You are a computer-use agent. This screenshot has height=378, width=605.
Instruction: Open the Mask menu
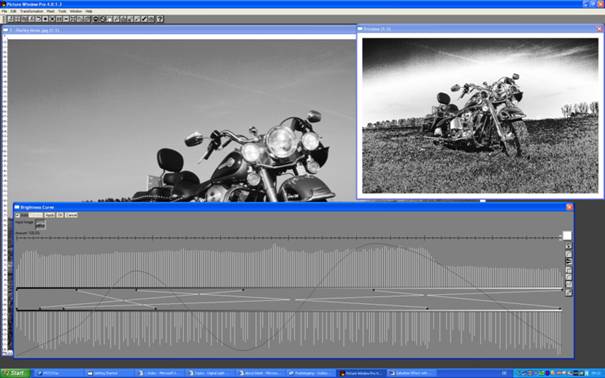click(x=51, y=12)
